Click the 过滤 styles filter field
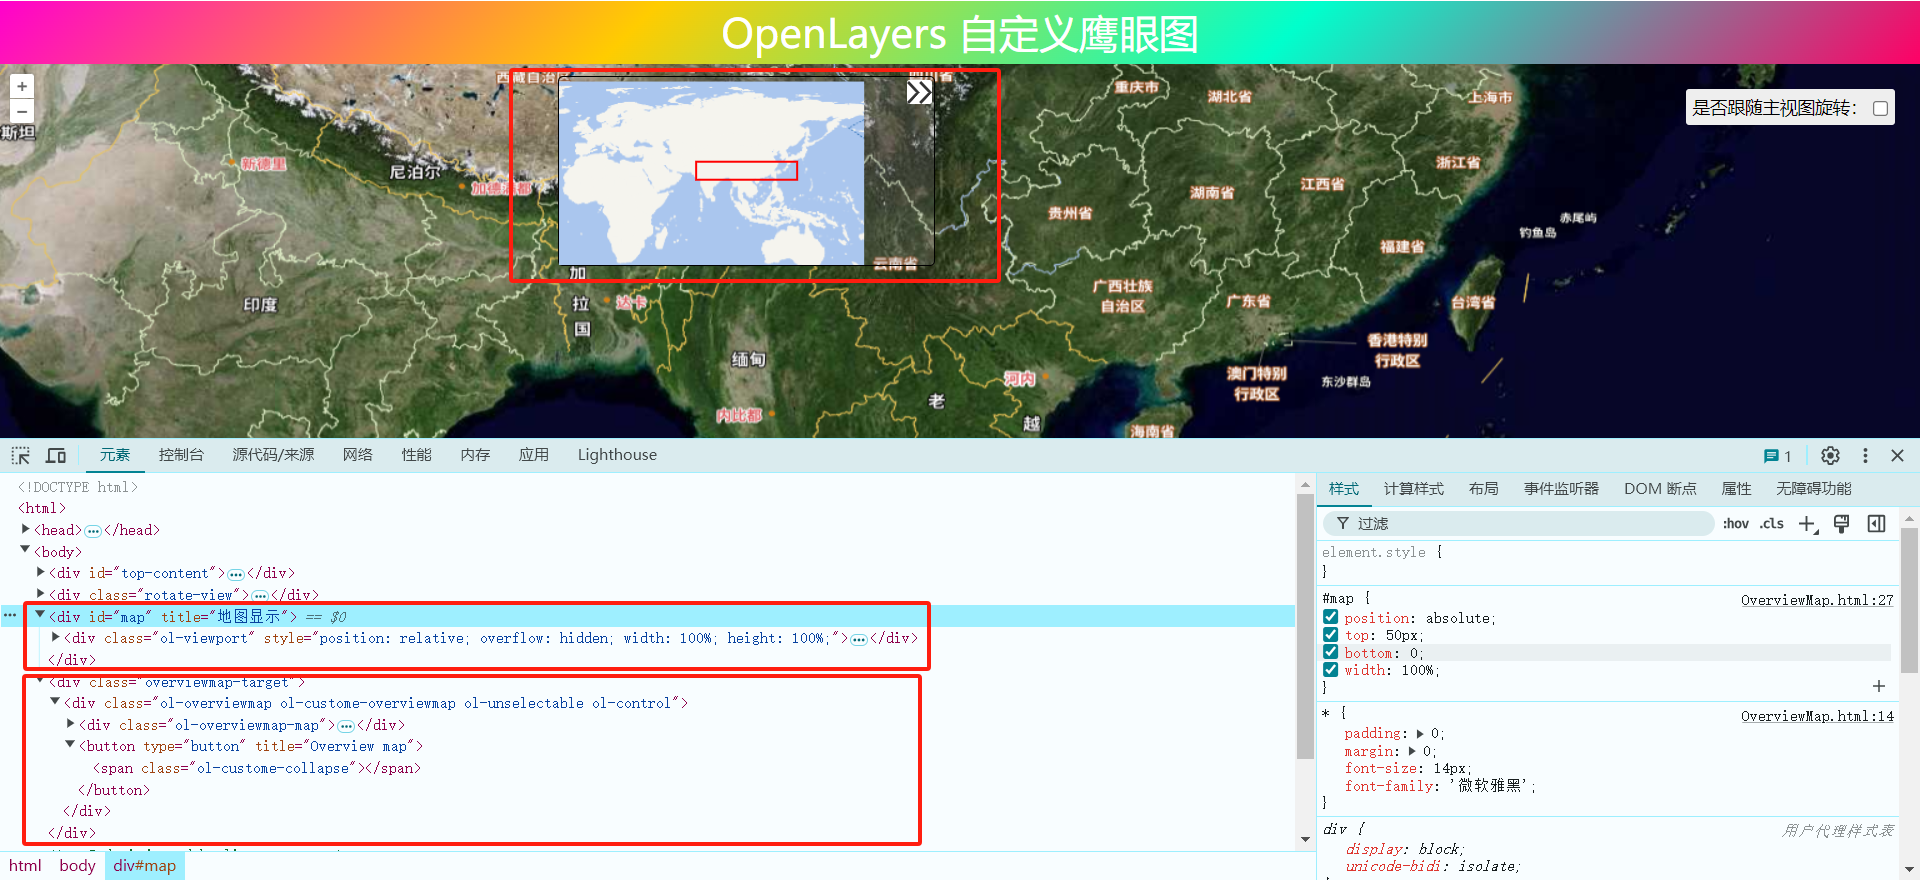1920x880 pixels. (1518, 524)
